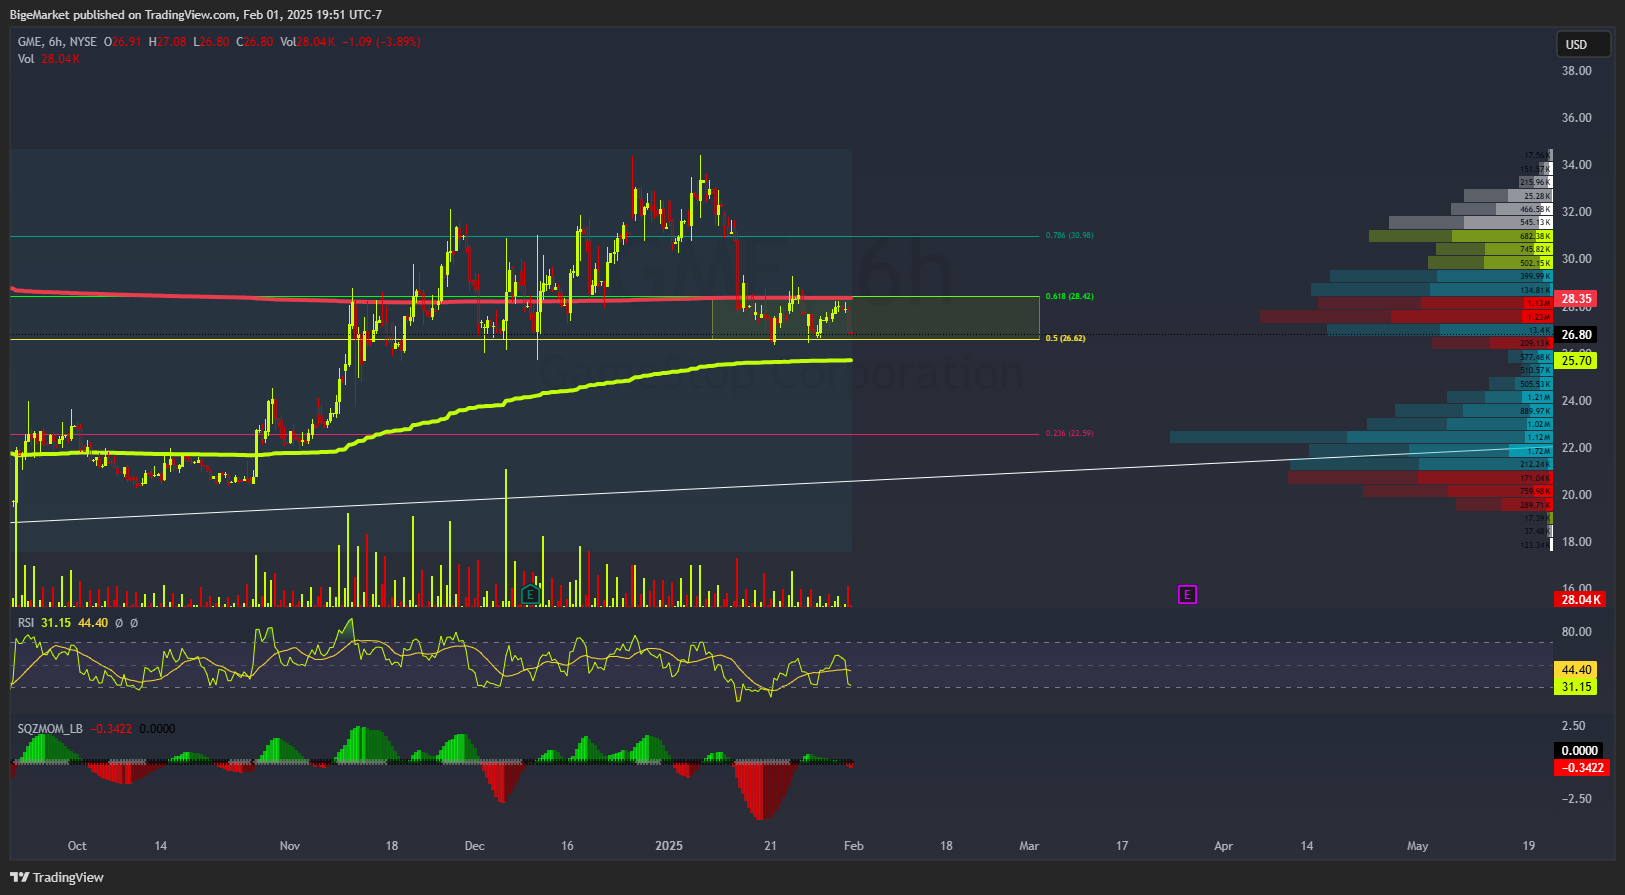1625x895 pixels.
Task: Open the TradingView logo link
Action: 57,877
